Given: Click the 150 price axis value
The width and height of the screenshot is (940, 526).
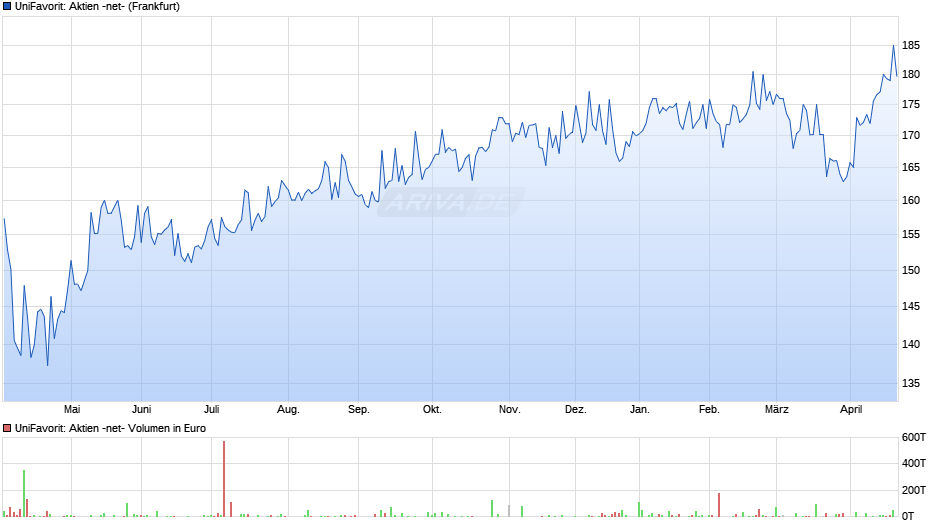Looking at the screenshot, I should tap(911, 270).
